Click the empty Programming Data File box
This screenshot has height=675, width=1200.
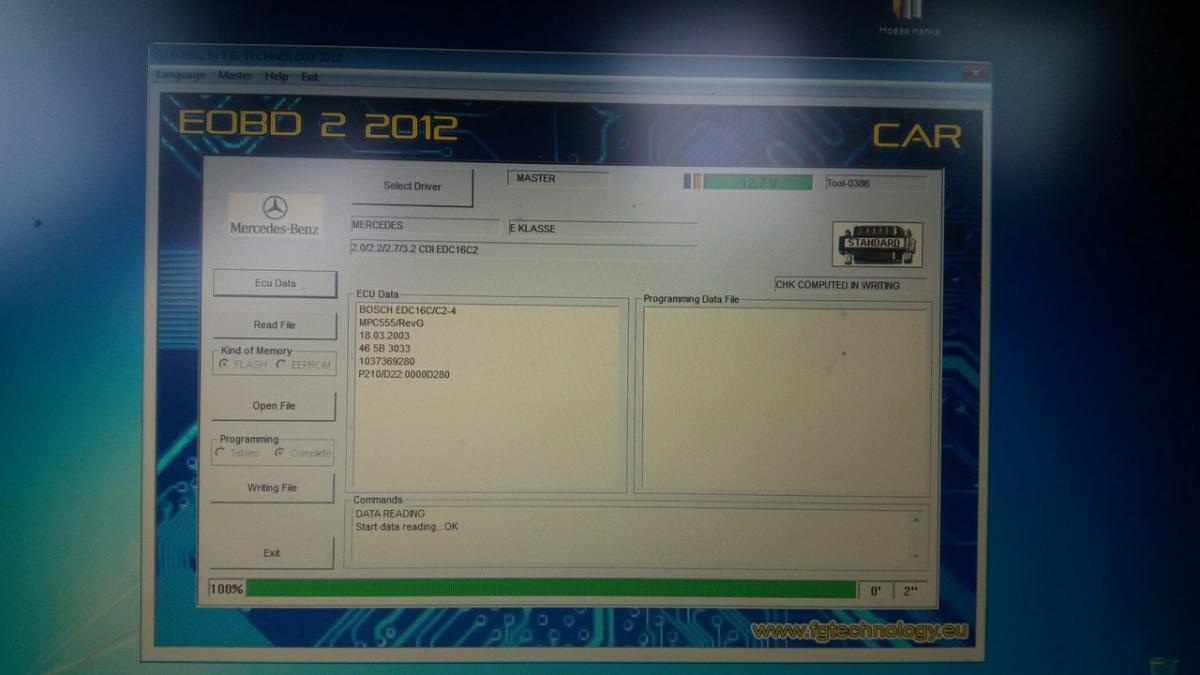(784, 399)
